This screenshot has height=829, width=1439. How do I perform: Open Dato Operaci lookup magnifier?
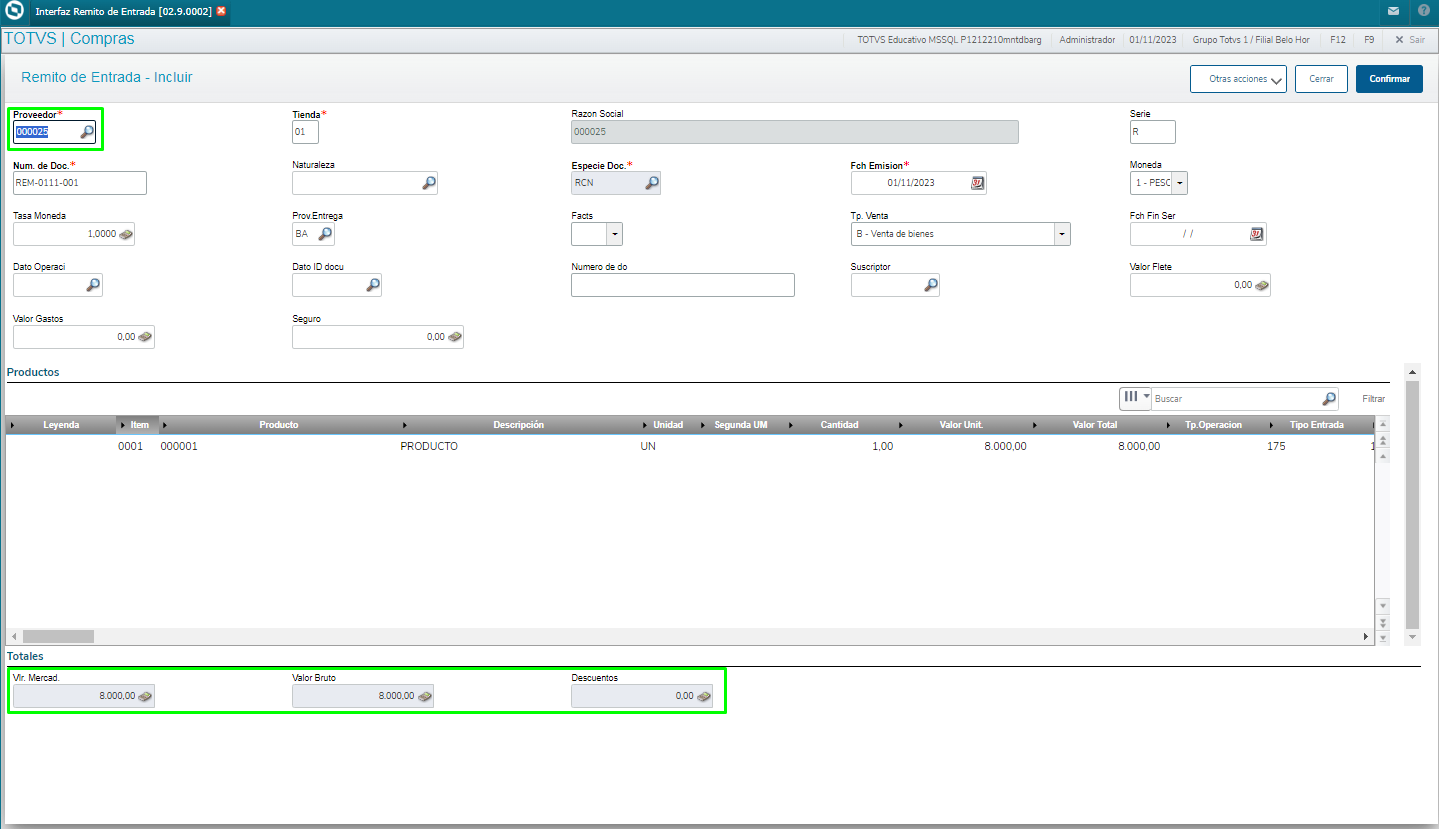pos(93,285)
